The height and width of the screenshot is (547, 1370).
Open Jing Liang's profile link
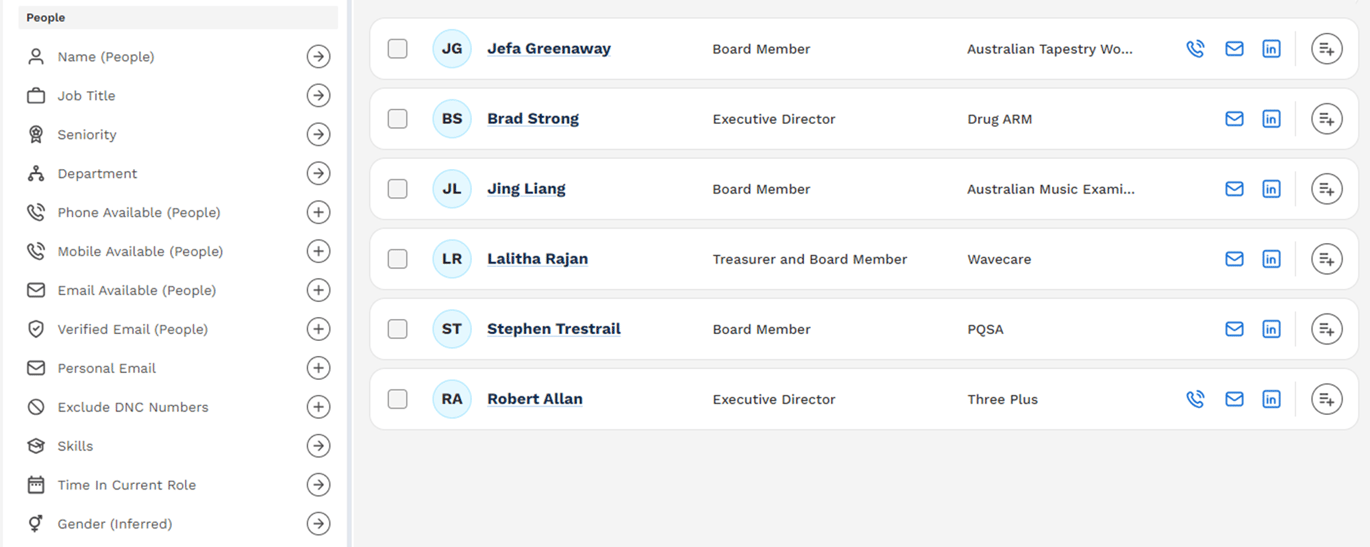tap(526, 189)
